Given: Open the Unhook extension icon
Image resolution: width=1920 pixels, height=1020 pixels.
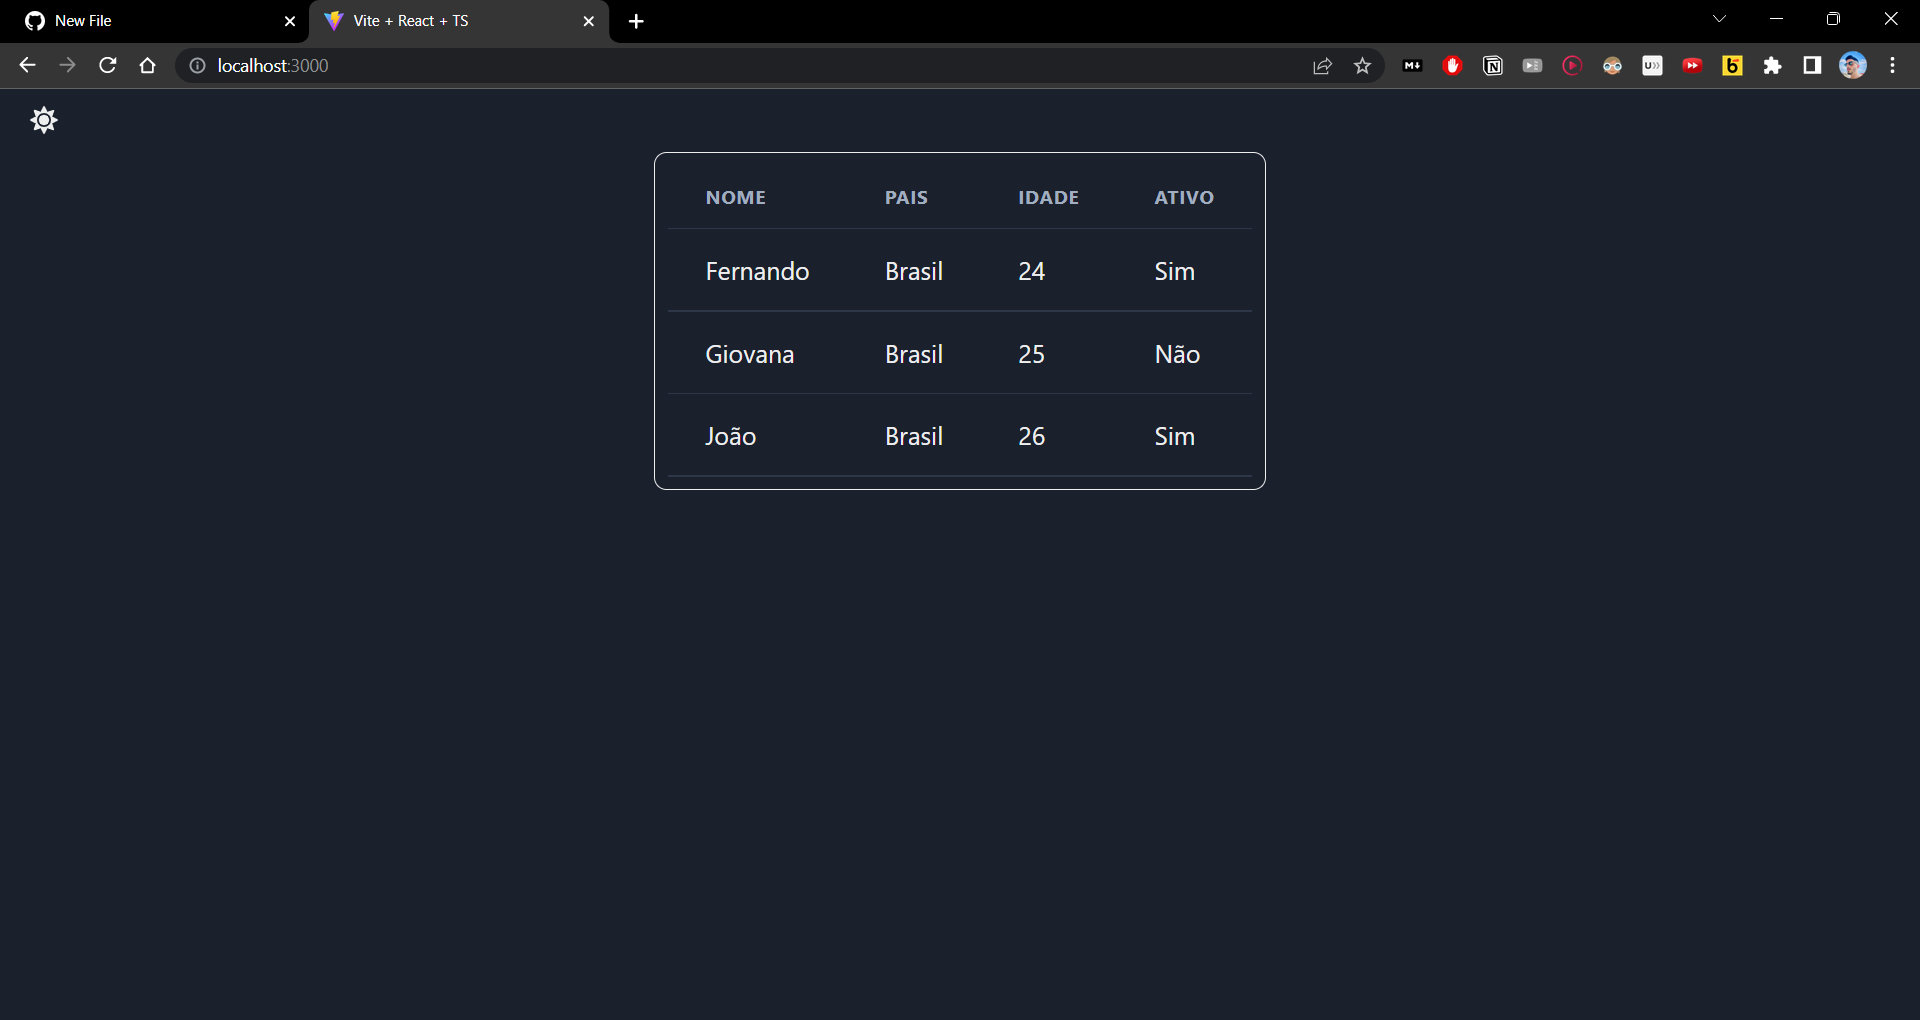Looking at the screenshot, I should (x=1652, y=65).
